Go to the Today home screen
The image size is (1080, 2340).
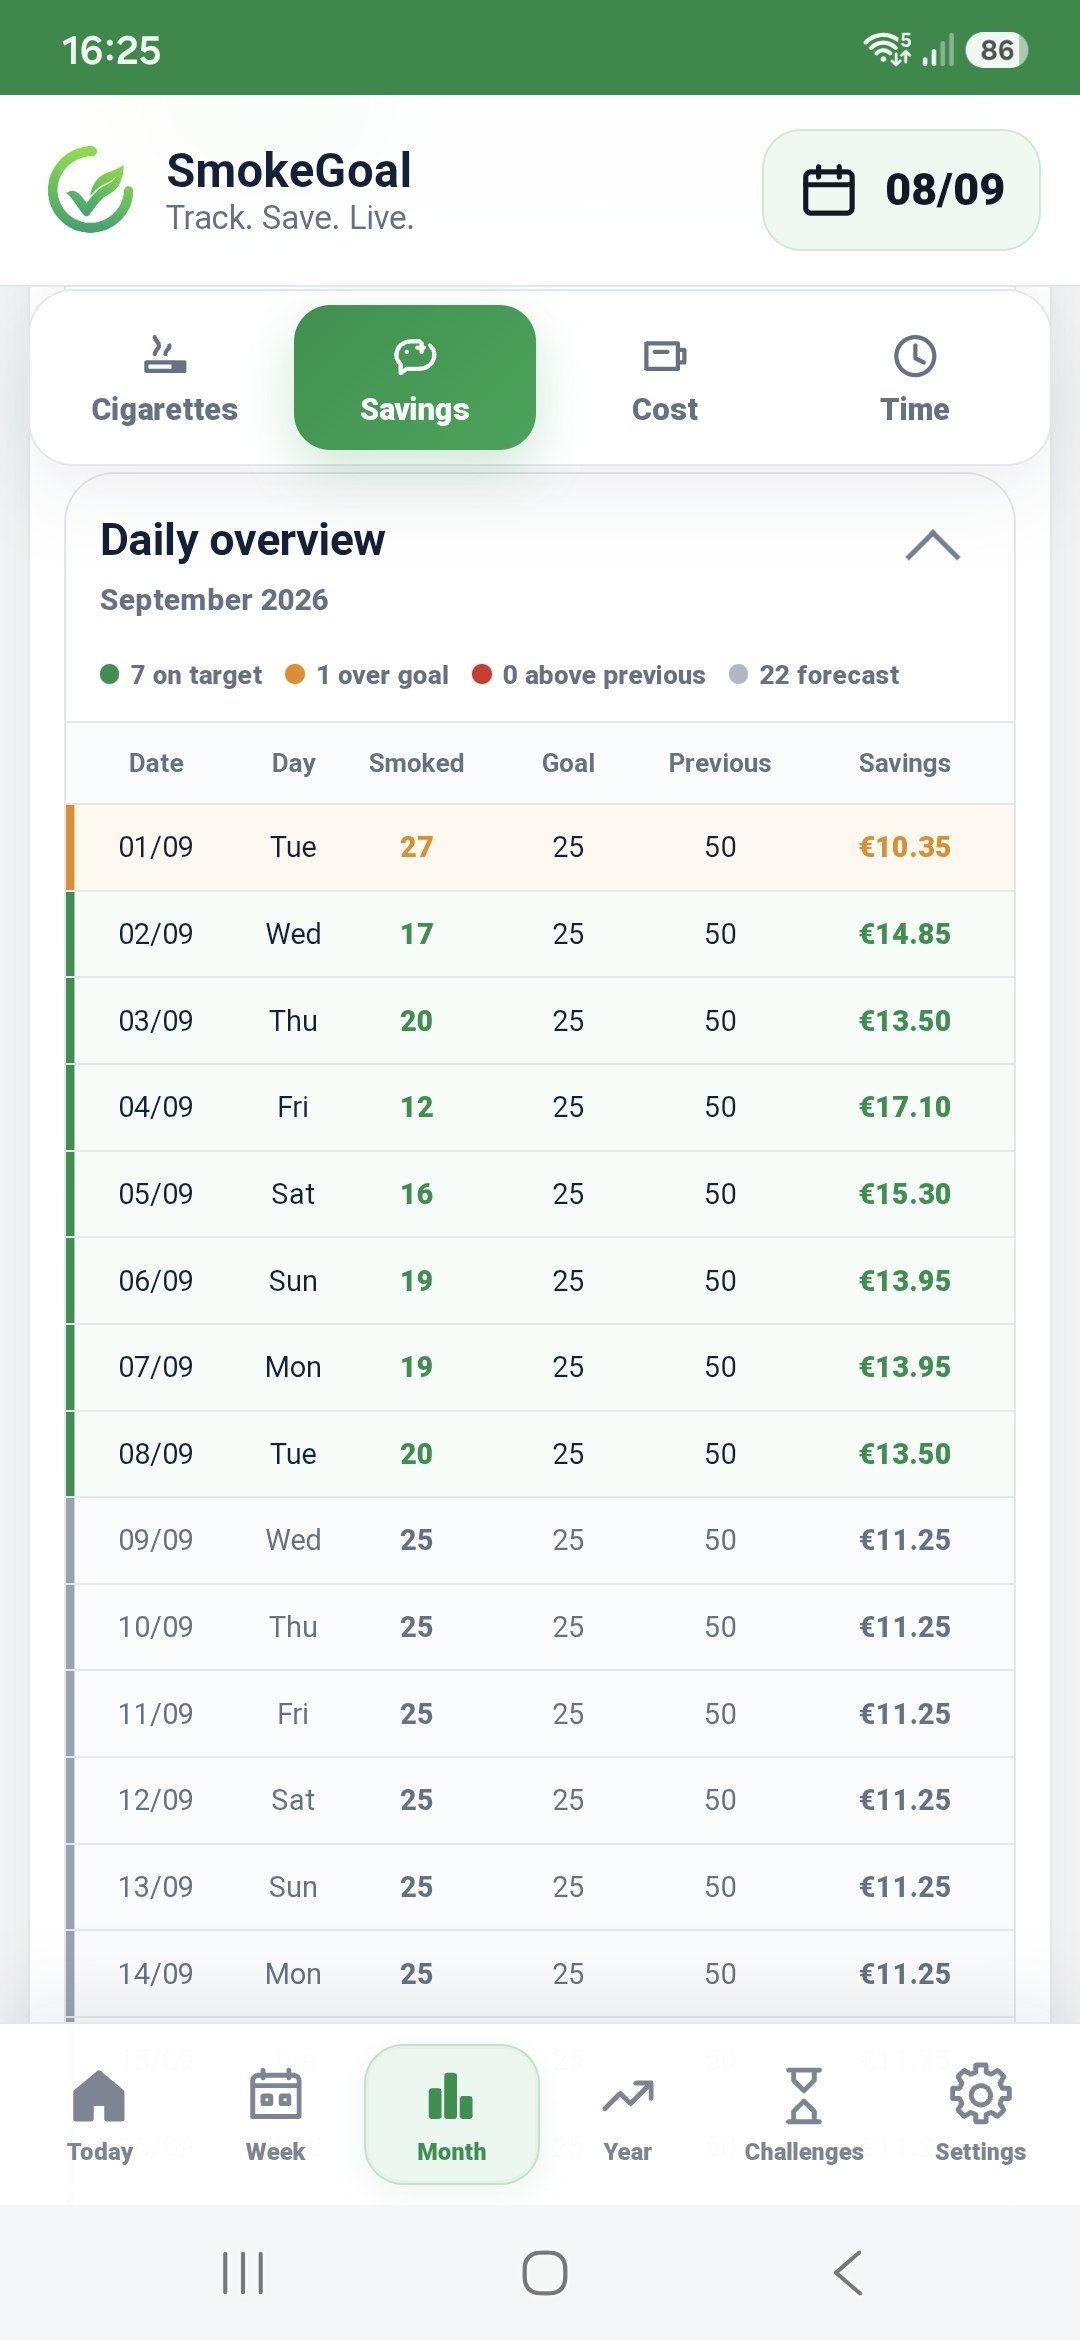click(100, 2114)
